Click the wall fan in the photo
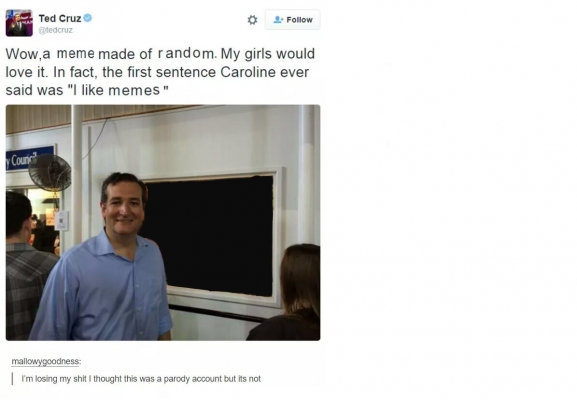 (x=50, y=173)
